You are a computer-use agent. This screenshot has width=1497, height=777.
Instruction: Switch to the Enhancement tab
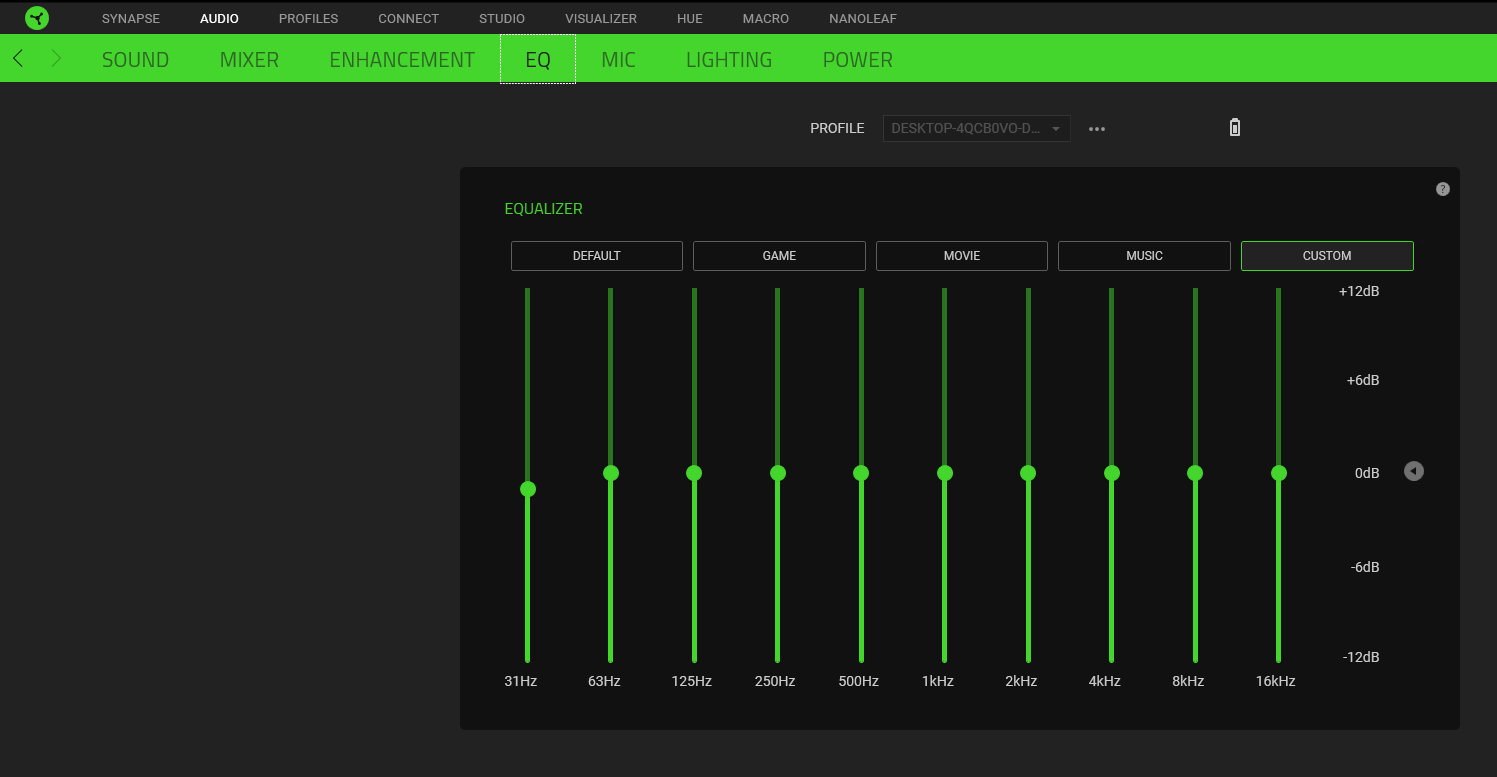tap(402, 60)
